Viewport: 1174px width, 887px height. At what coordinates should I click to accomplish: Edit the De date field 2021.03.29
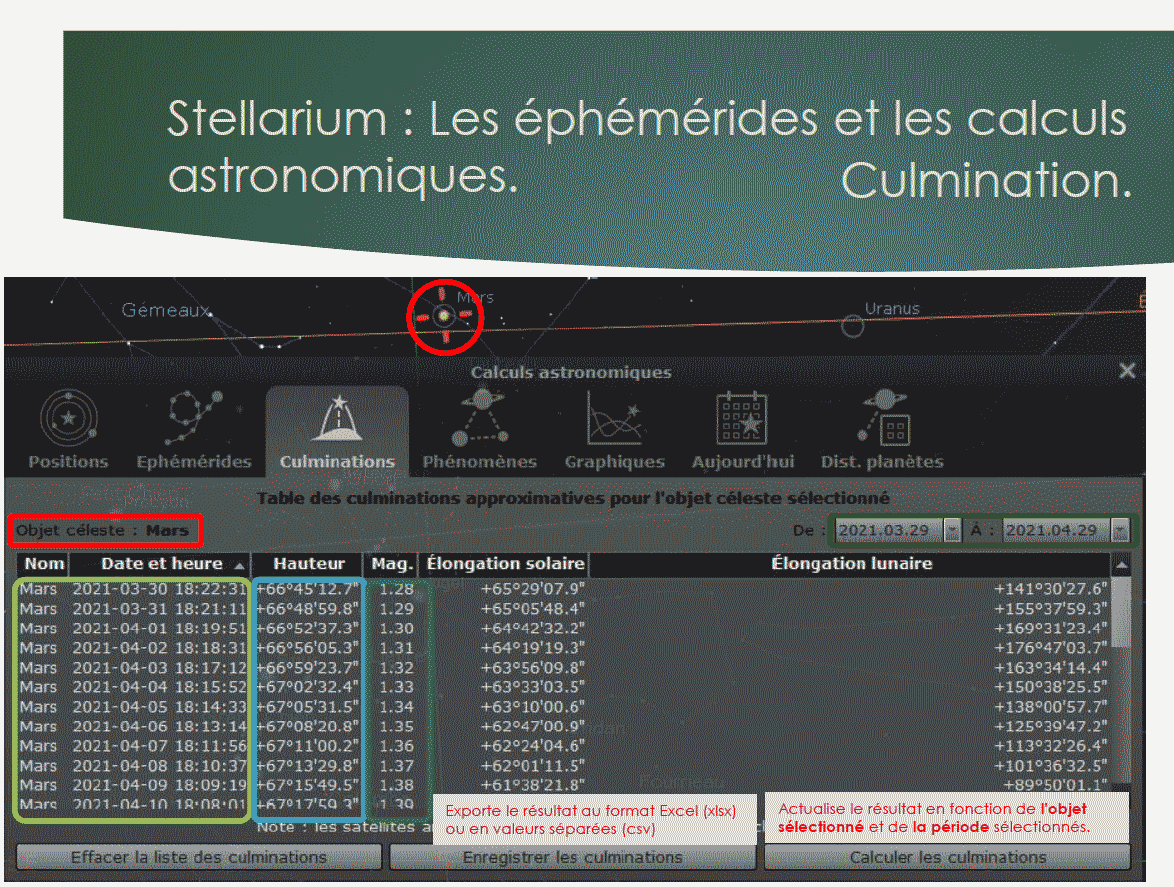(x=889, y=530)
